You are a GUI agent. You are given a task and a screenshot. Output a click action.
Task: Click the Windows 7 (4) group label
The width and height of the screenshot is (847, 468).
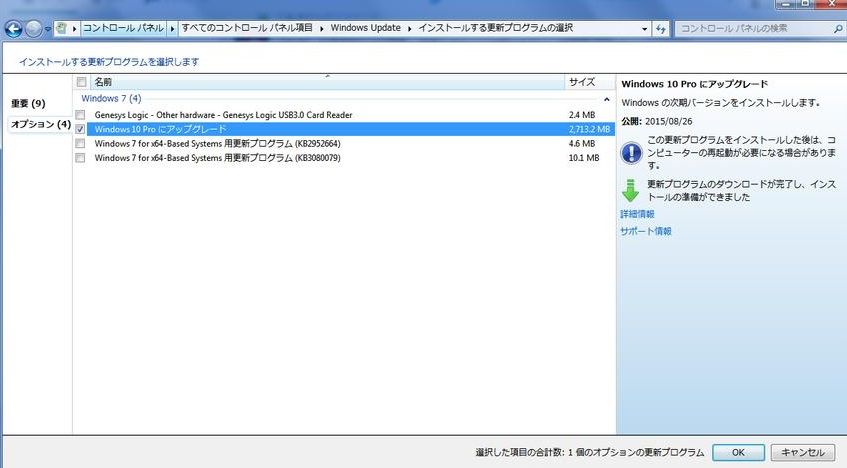[x=111, y=98]
